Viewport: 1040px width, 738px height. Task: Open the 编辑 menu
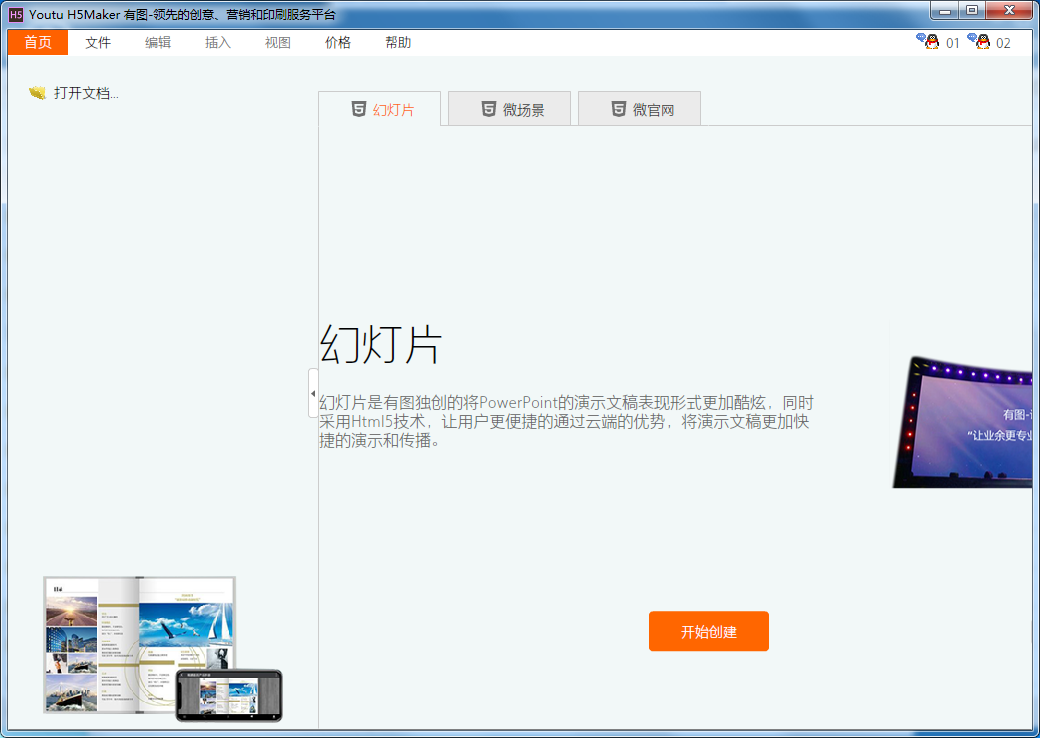(158, 42)
